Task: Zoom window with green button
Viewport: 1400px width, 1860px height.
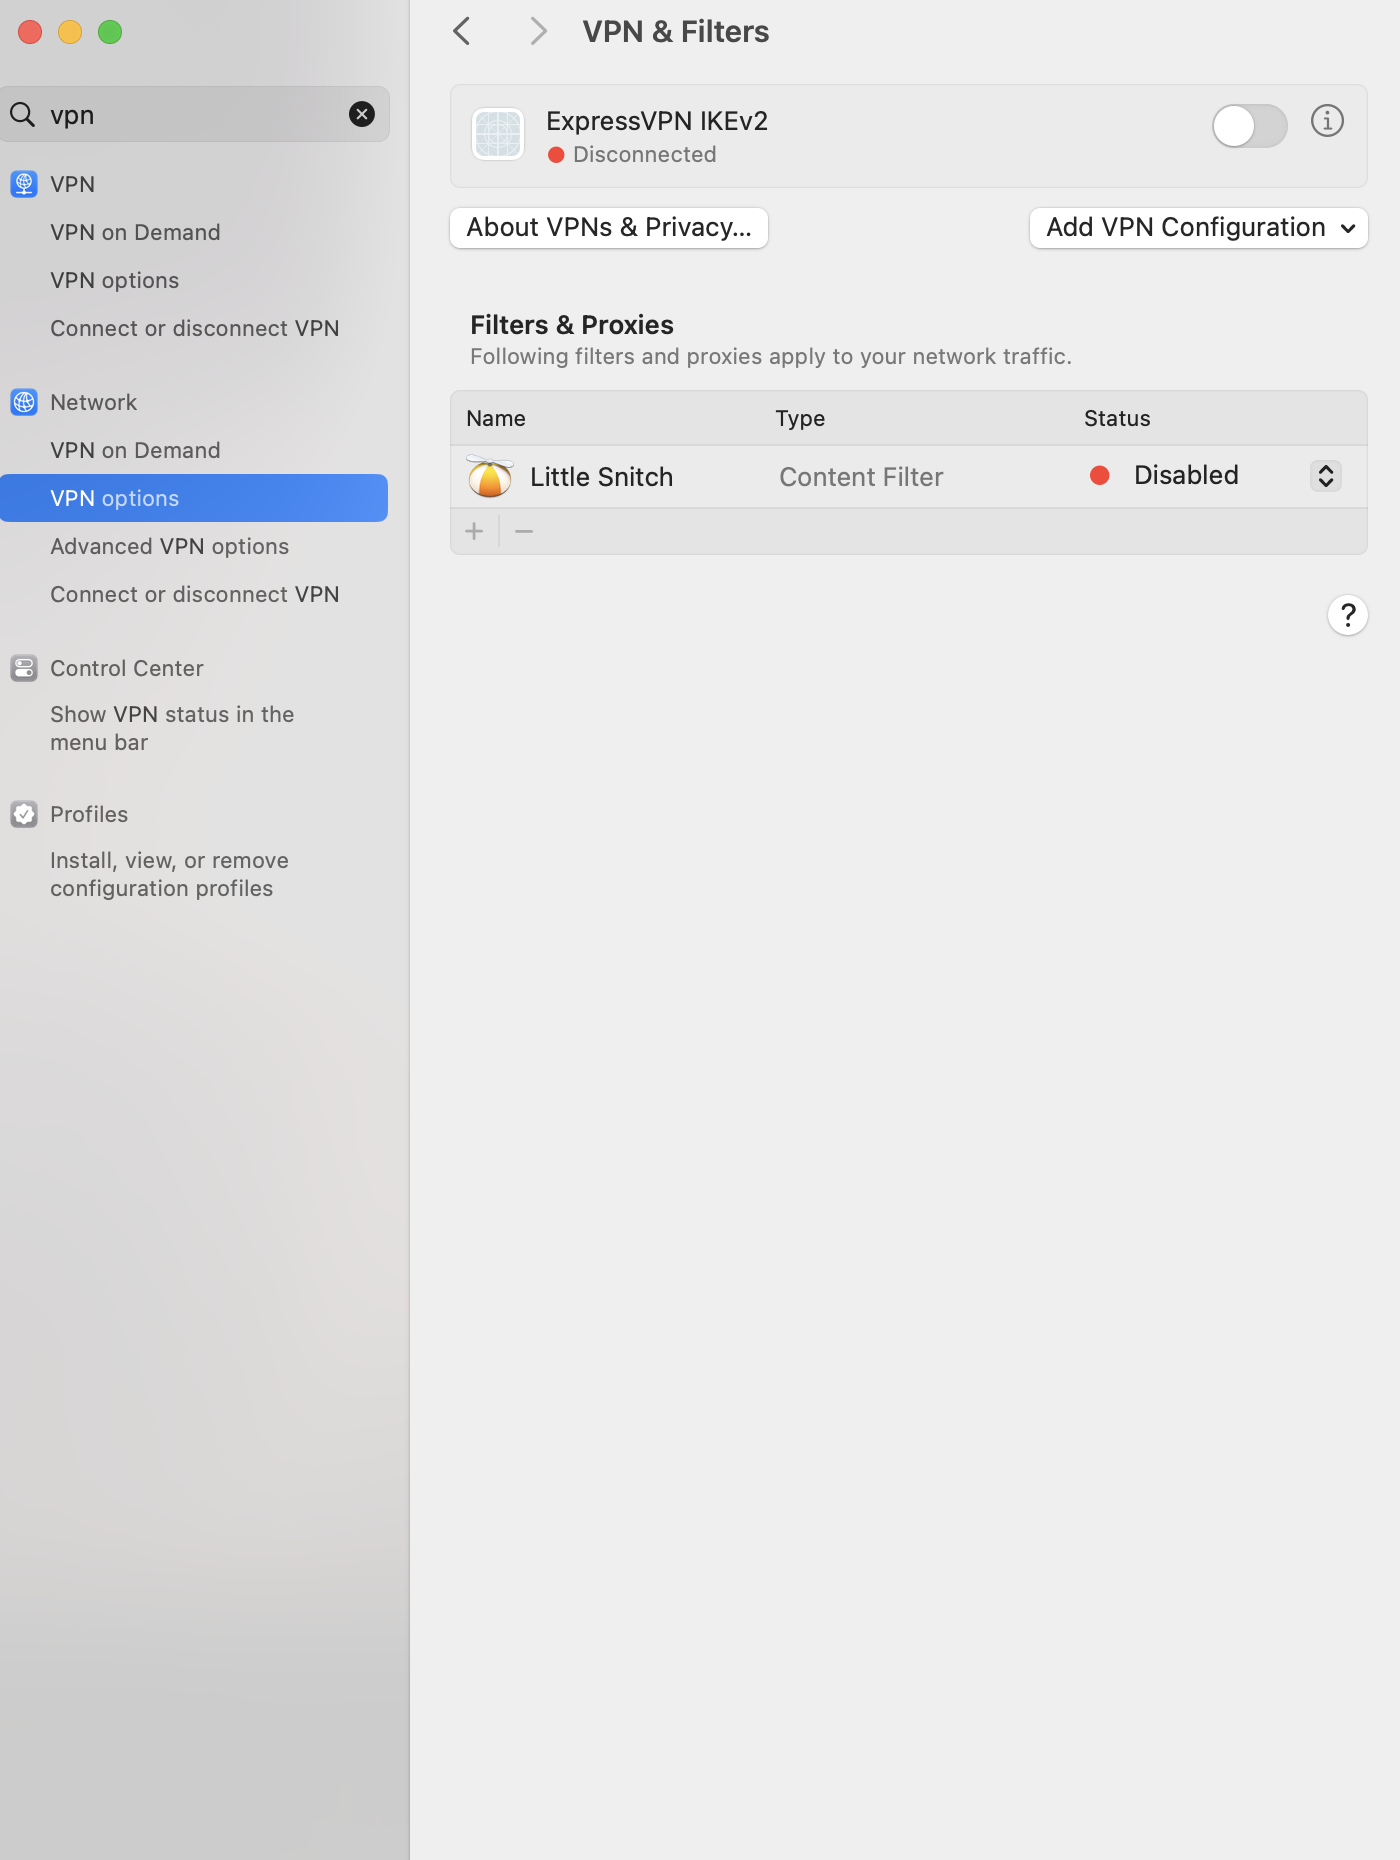Action: click(x=110, y=32)
